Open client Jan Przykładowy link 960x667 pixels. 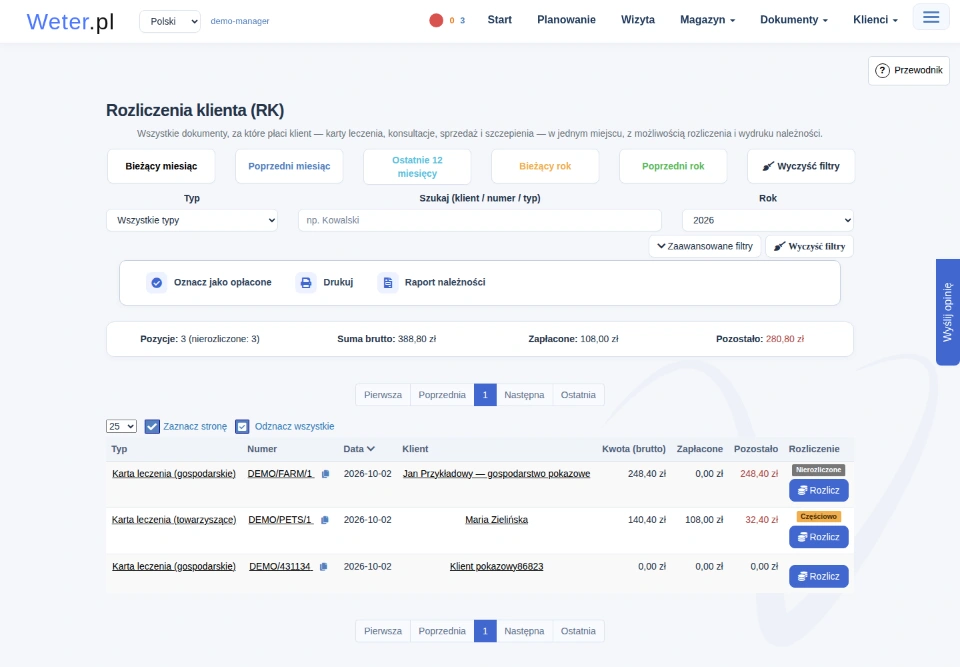click(497, 474)
